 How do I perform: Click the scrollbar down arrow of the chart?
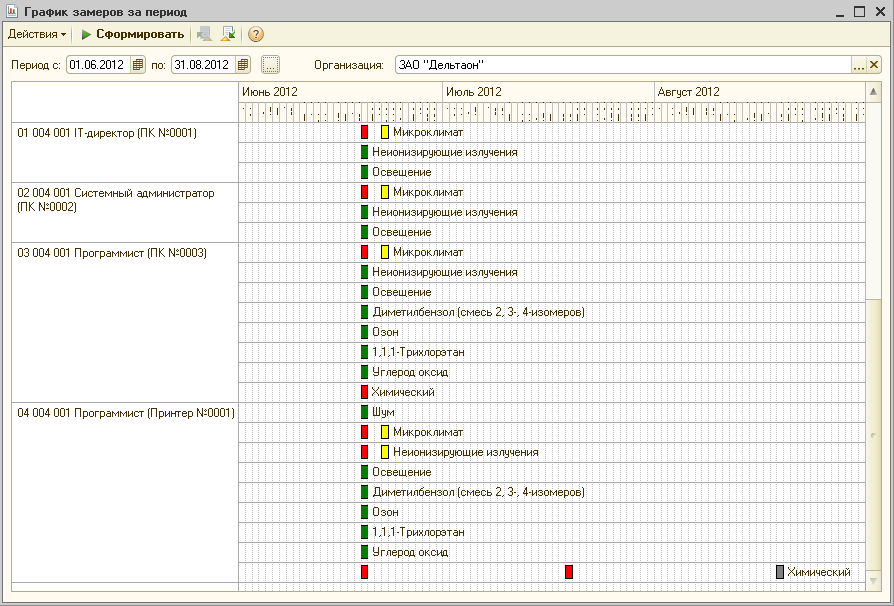873,581
